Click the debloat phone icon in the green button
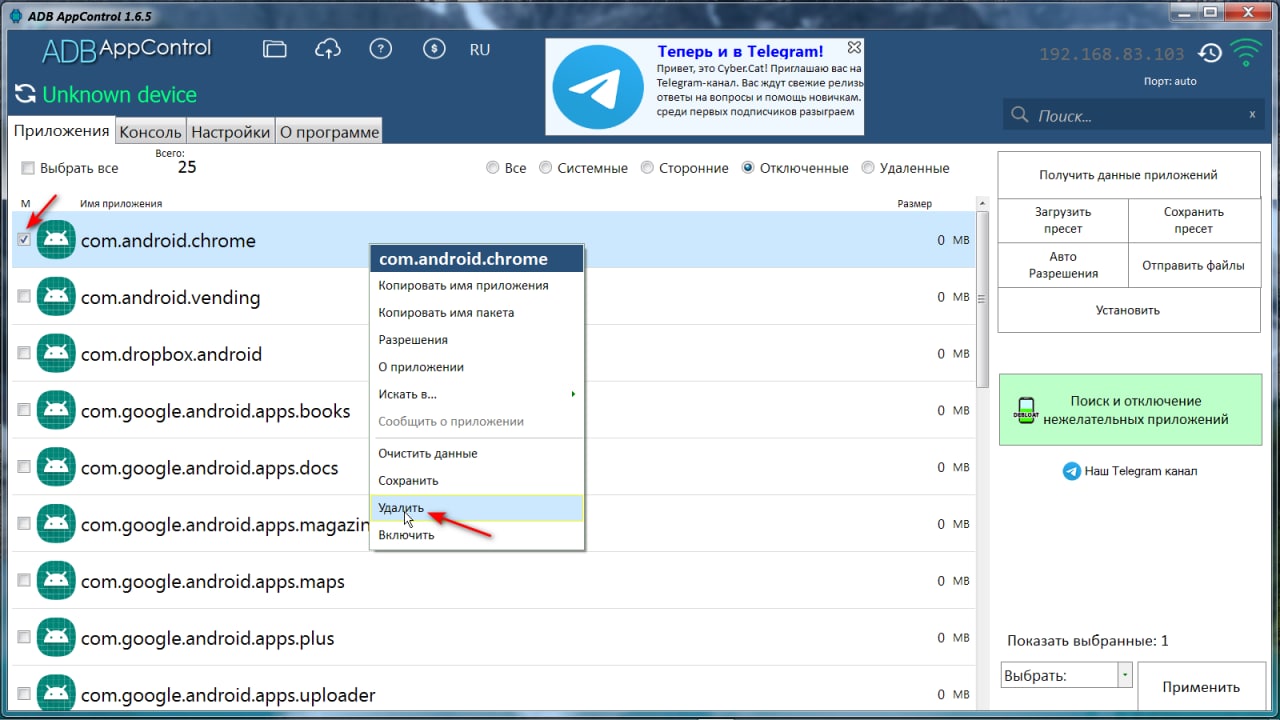Viewport: 1280px width, 720px height. [x=1025, y=410]
